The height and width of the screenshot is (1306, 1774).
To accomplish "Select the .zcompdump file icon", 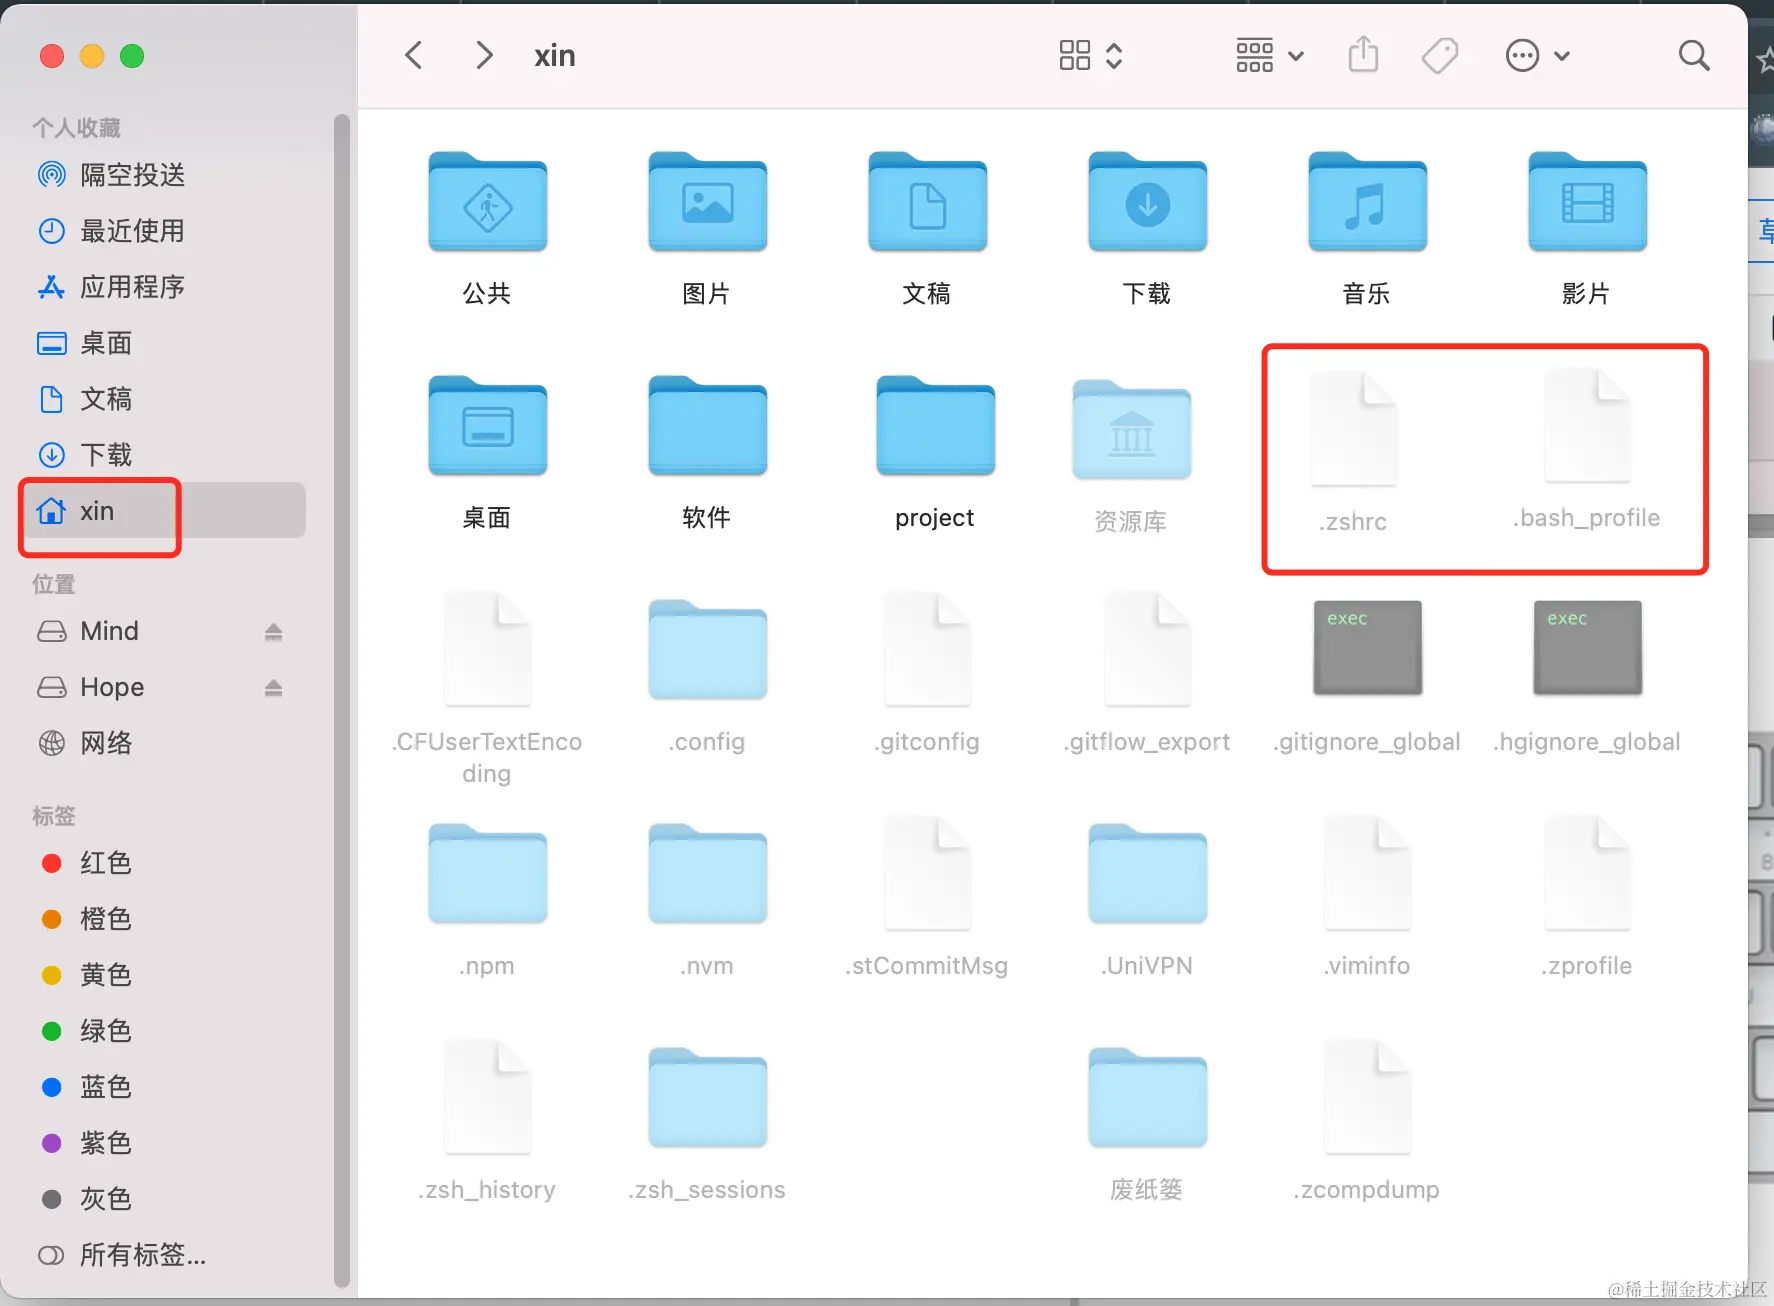I will (1367, 1097).
